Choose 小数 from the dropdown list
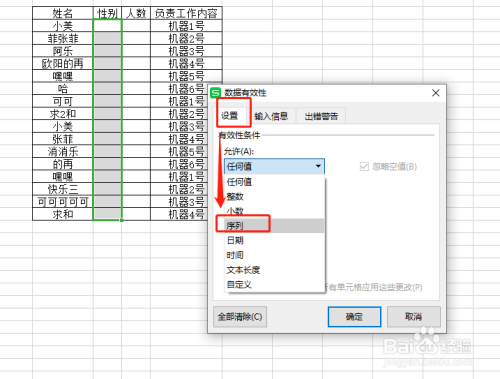Viewport: 500px width, 379px height. 275,211
